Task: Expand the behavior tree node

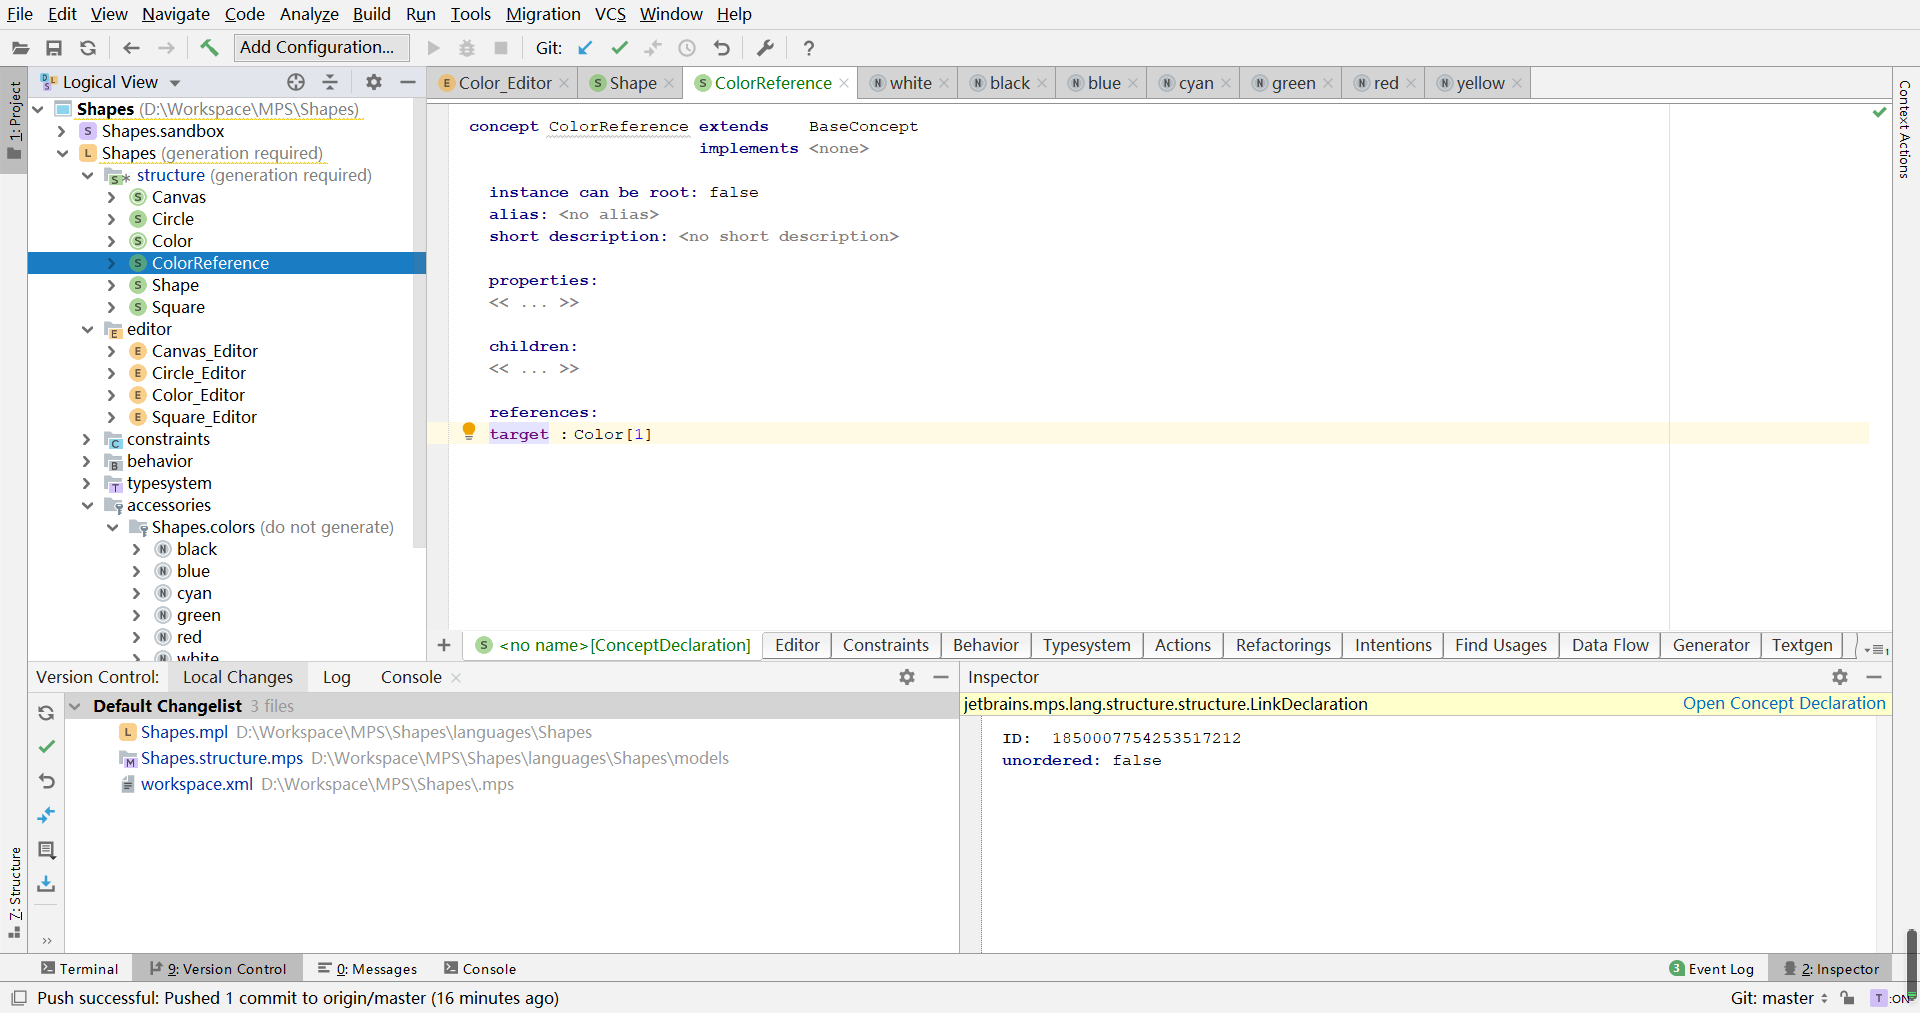Action: (x=88, y=461)
